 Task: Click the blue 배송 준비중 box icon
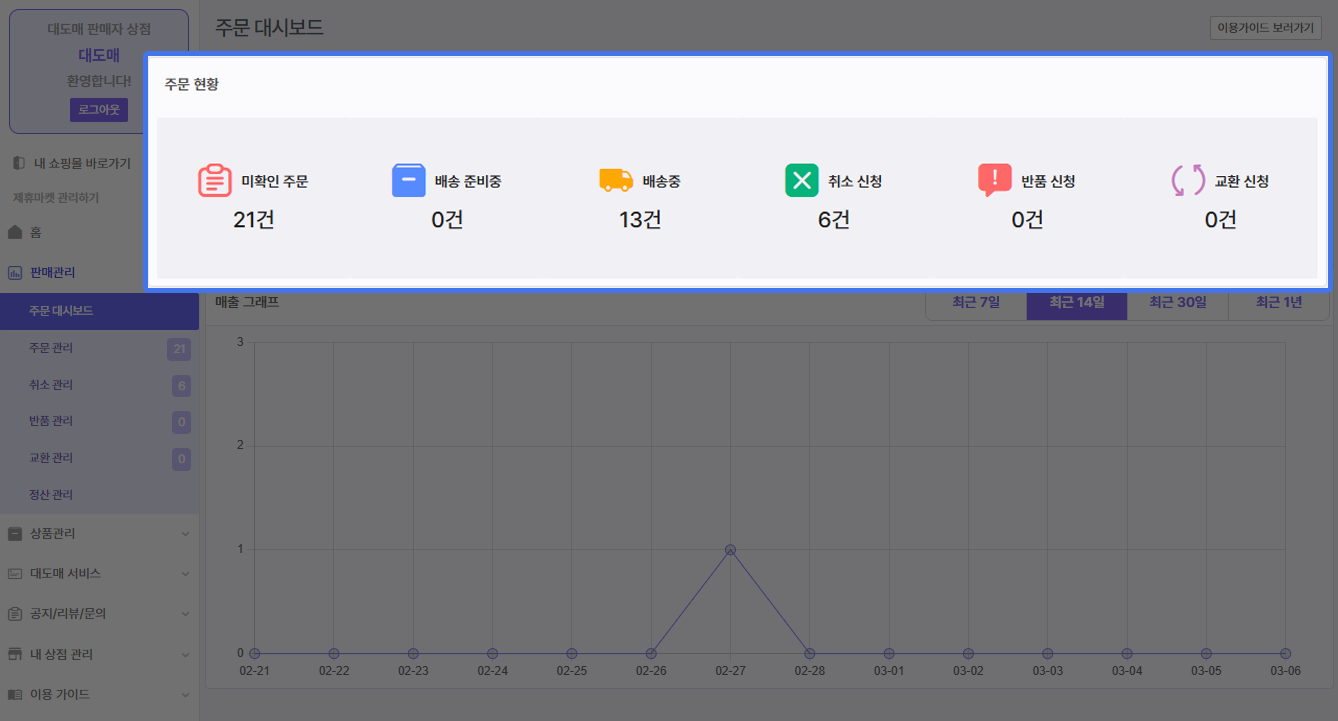(x=408, y=181)
